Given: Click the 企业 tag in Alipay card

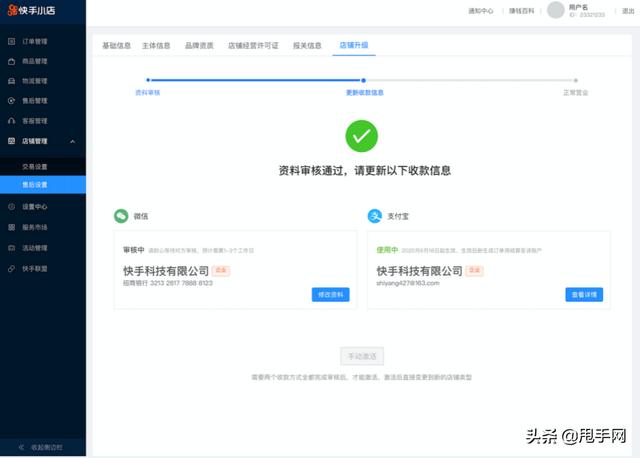Looking at the screenshot, I should click(x=474, y=270).
